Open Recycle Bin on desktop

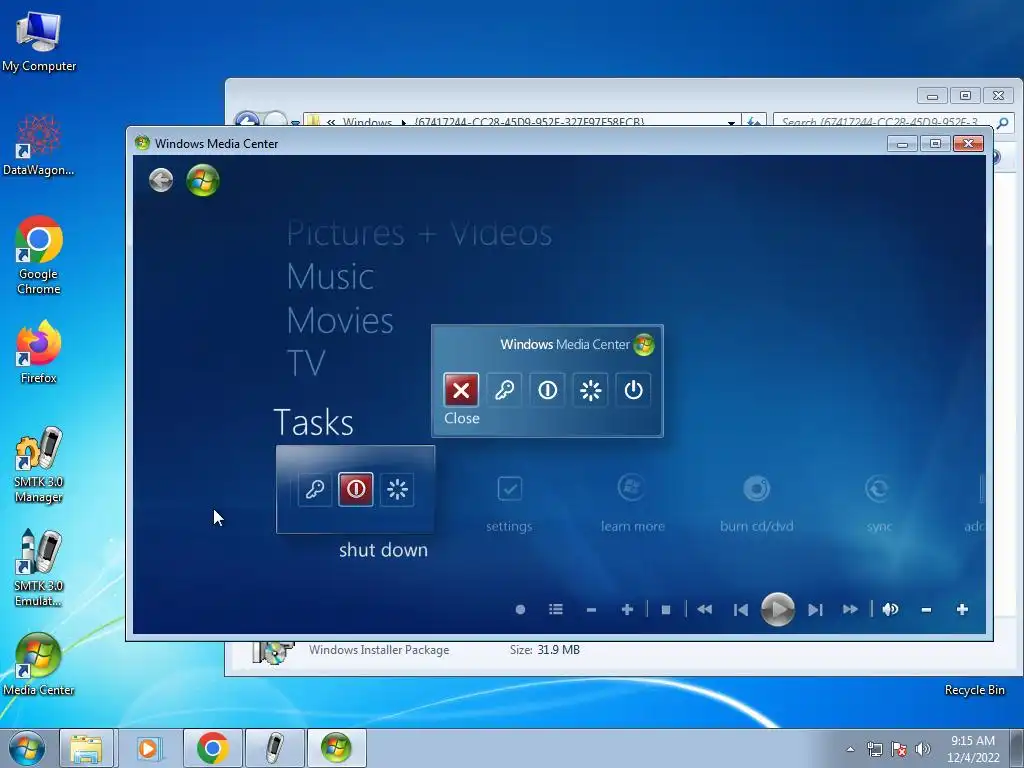click(x=974, y=690)
